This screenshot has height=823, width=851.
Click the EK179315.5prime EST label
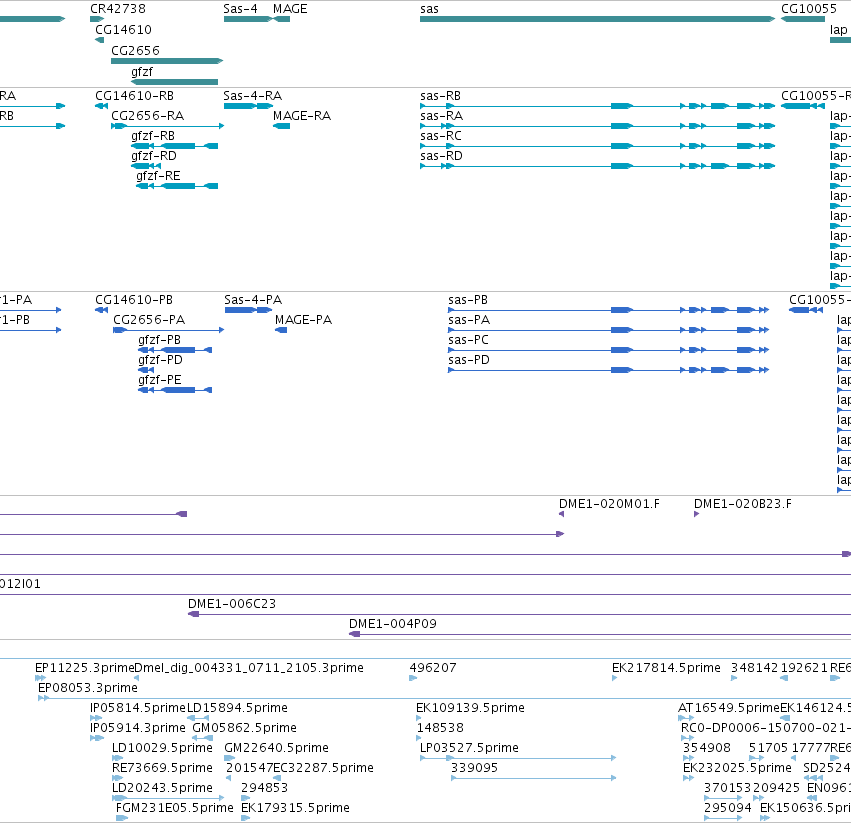coord(295,808)
